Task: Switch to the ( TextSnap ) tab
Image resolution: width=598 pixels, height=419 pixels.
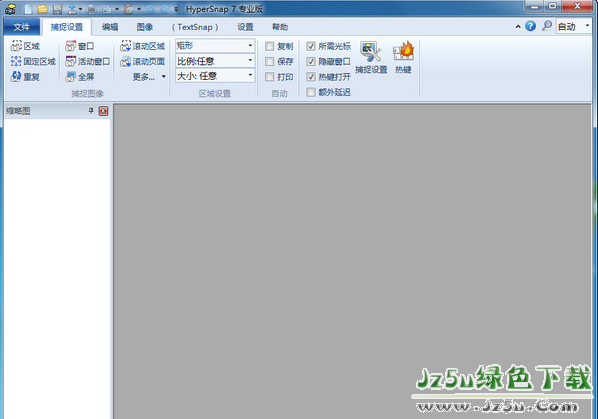Action: [x=195, y=27]
